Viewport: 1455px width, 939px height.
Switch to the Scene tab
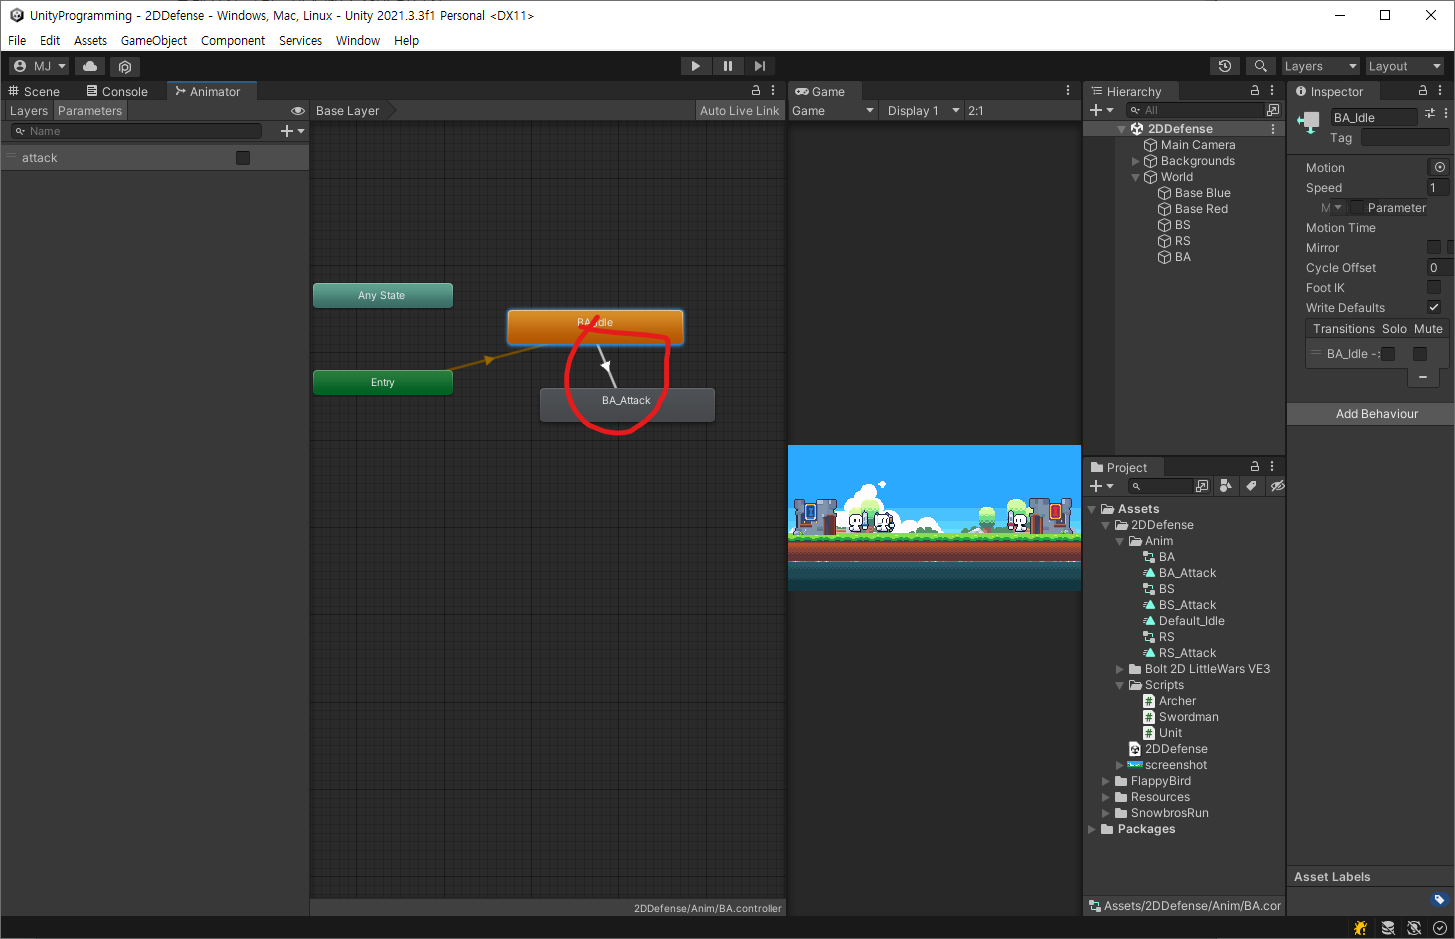(34, 91)
